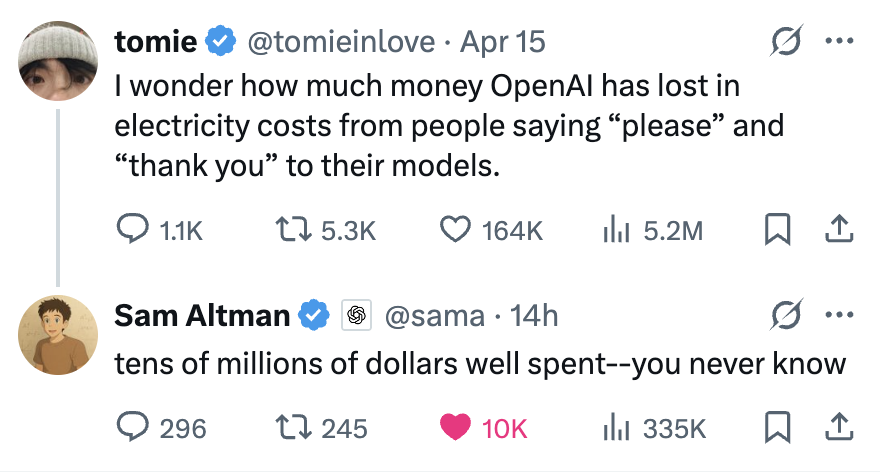This screenshot has width=880, height=472.
Task: Open more options menu on Sam Altman's reply
Action: click(x=838, y=316)
